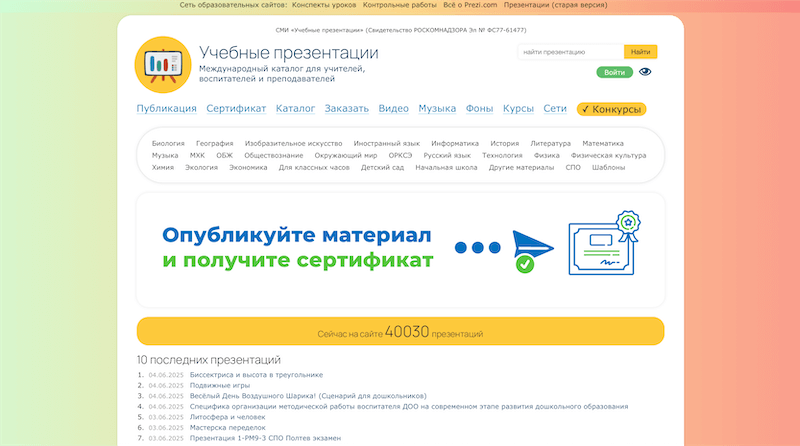
Task: Select the Химия category
Action: pos(163,167)
